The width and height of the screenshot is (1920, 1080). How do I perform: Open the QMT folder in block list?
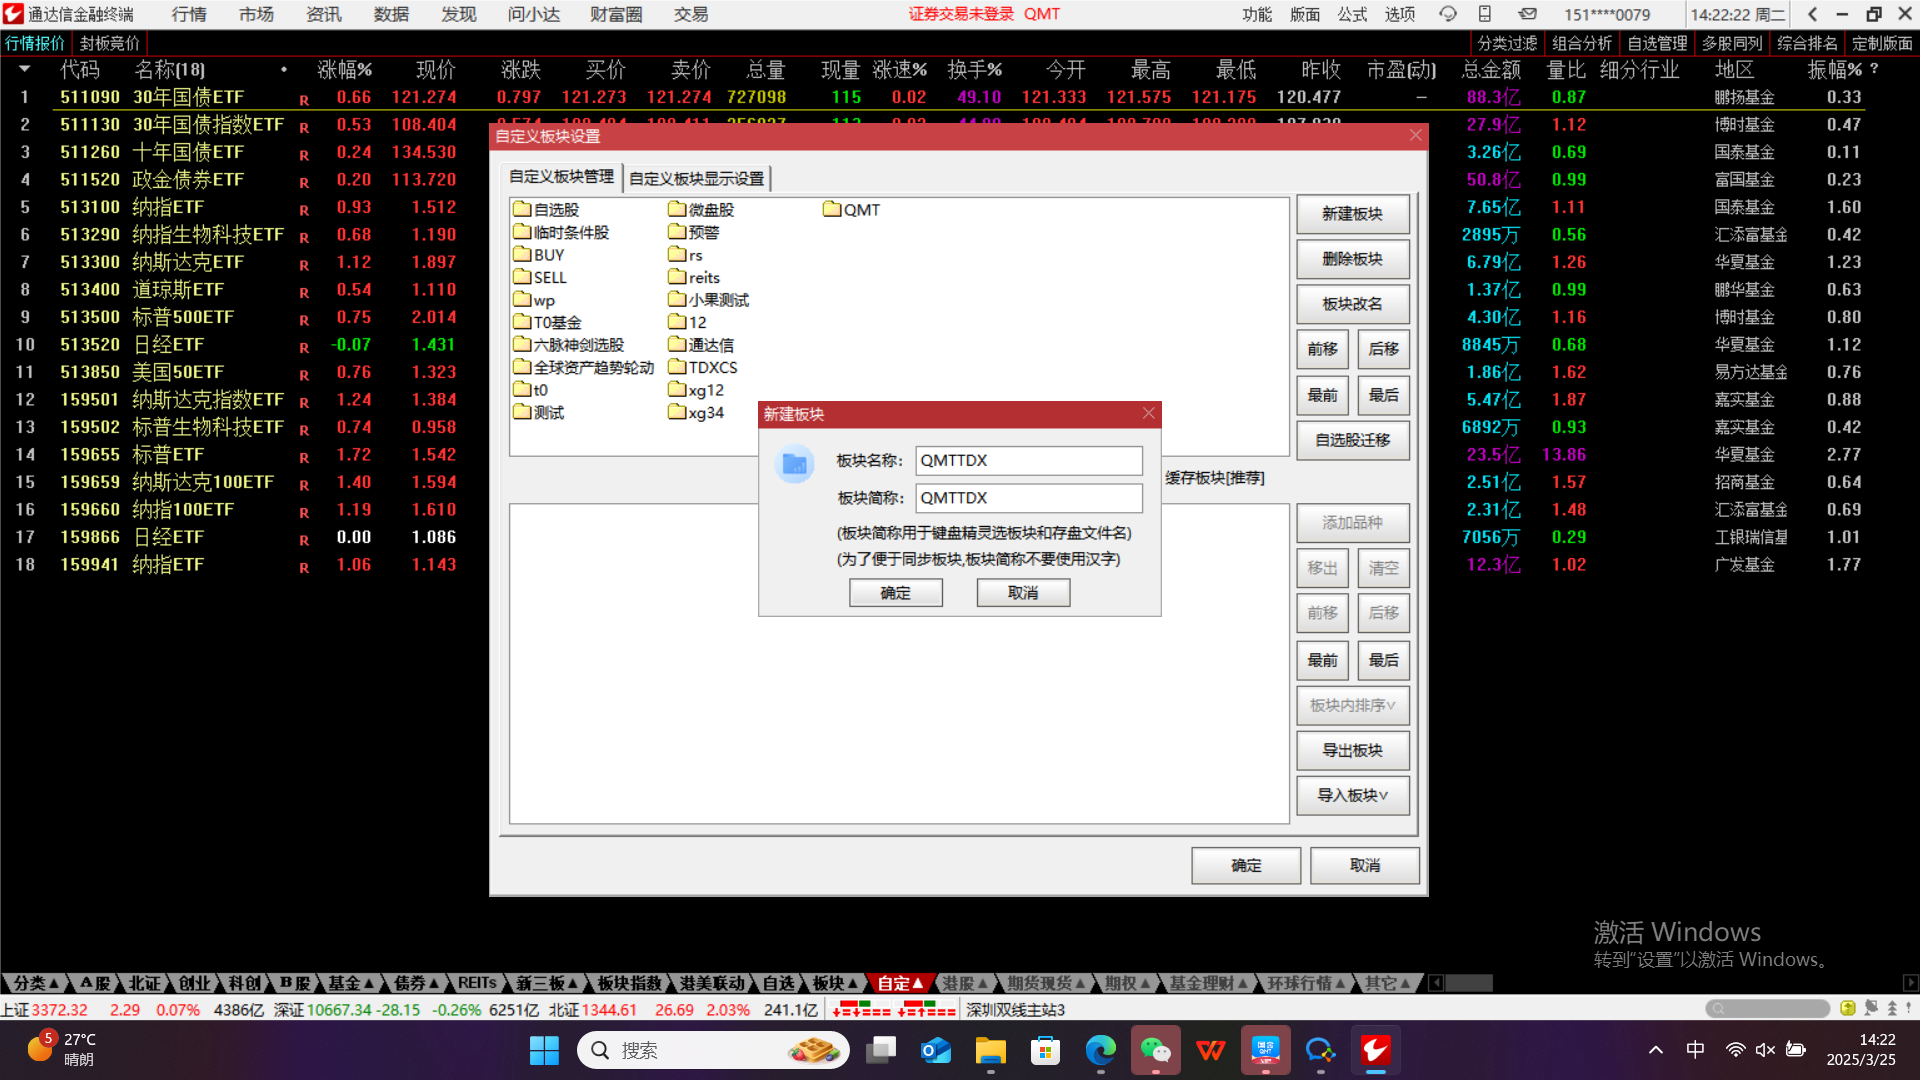tap(852, 210)
